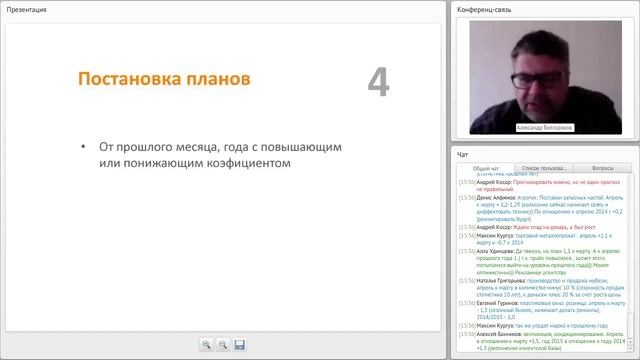The height and width of the screenshot is (360, 640).
Task: Open the Вопросы tab
Action: pos(602,168)
